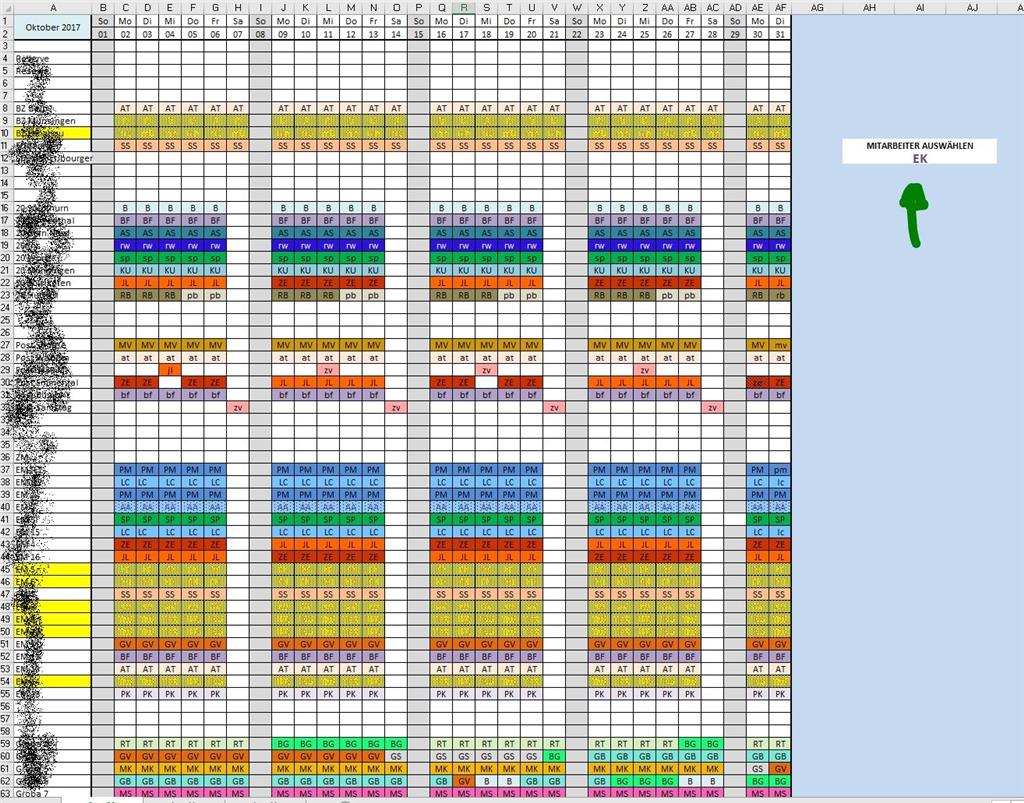Select row header 36

7,457
